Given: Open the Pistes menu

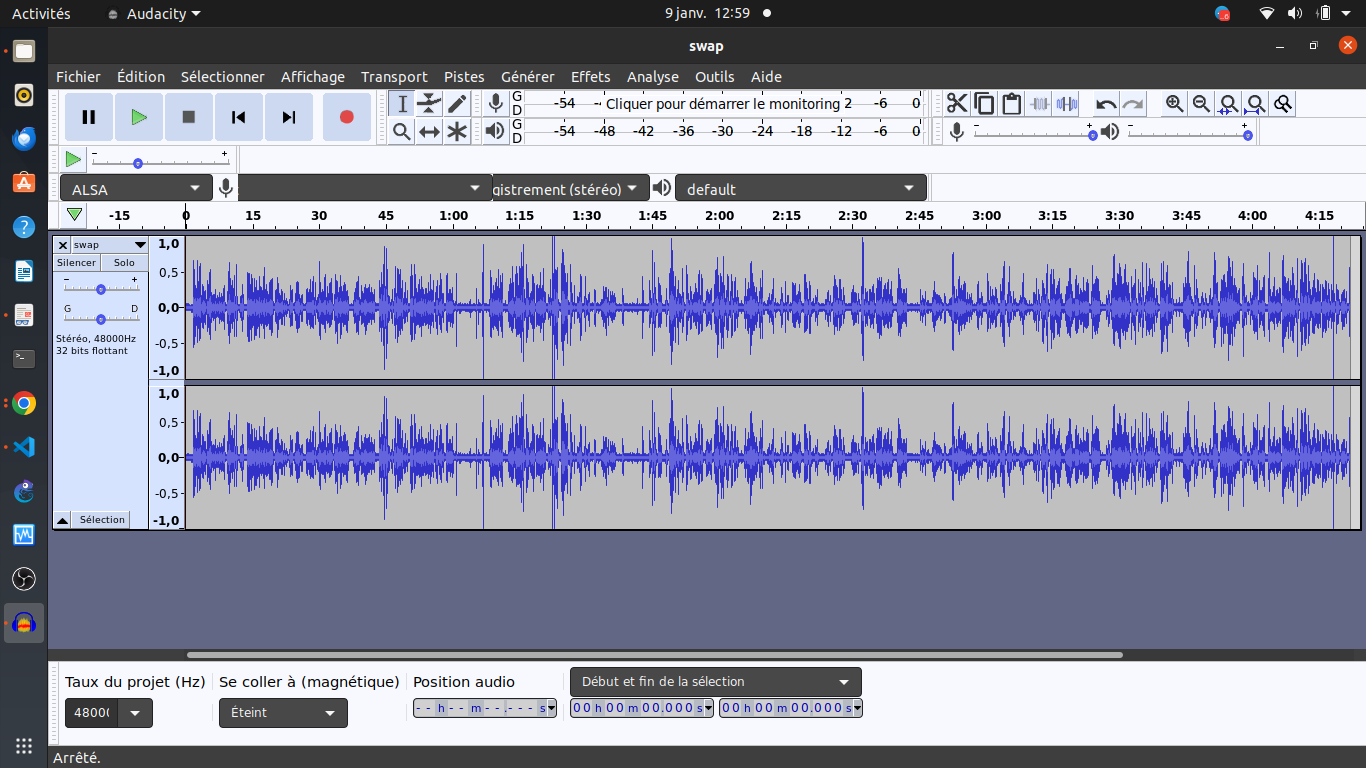Looking at the screenshot, I should coord(464,77).
